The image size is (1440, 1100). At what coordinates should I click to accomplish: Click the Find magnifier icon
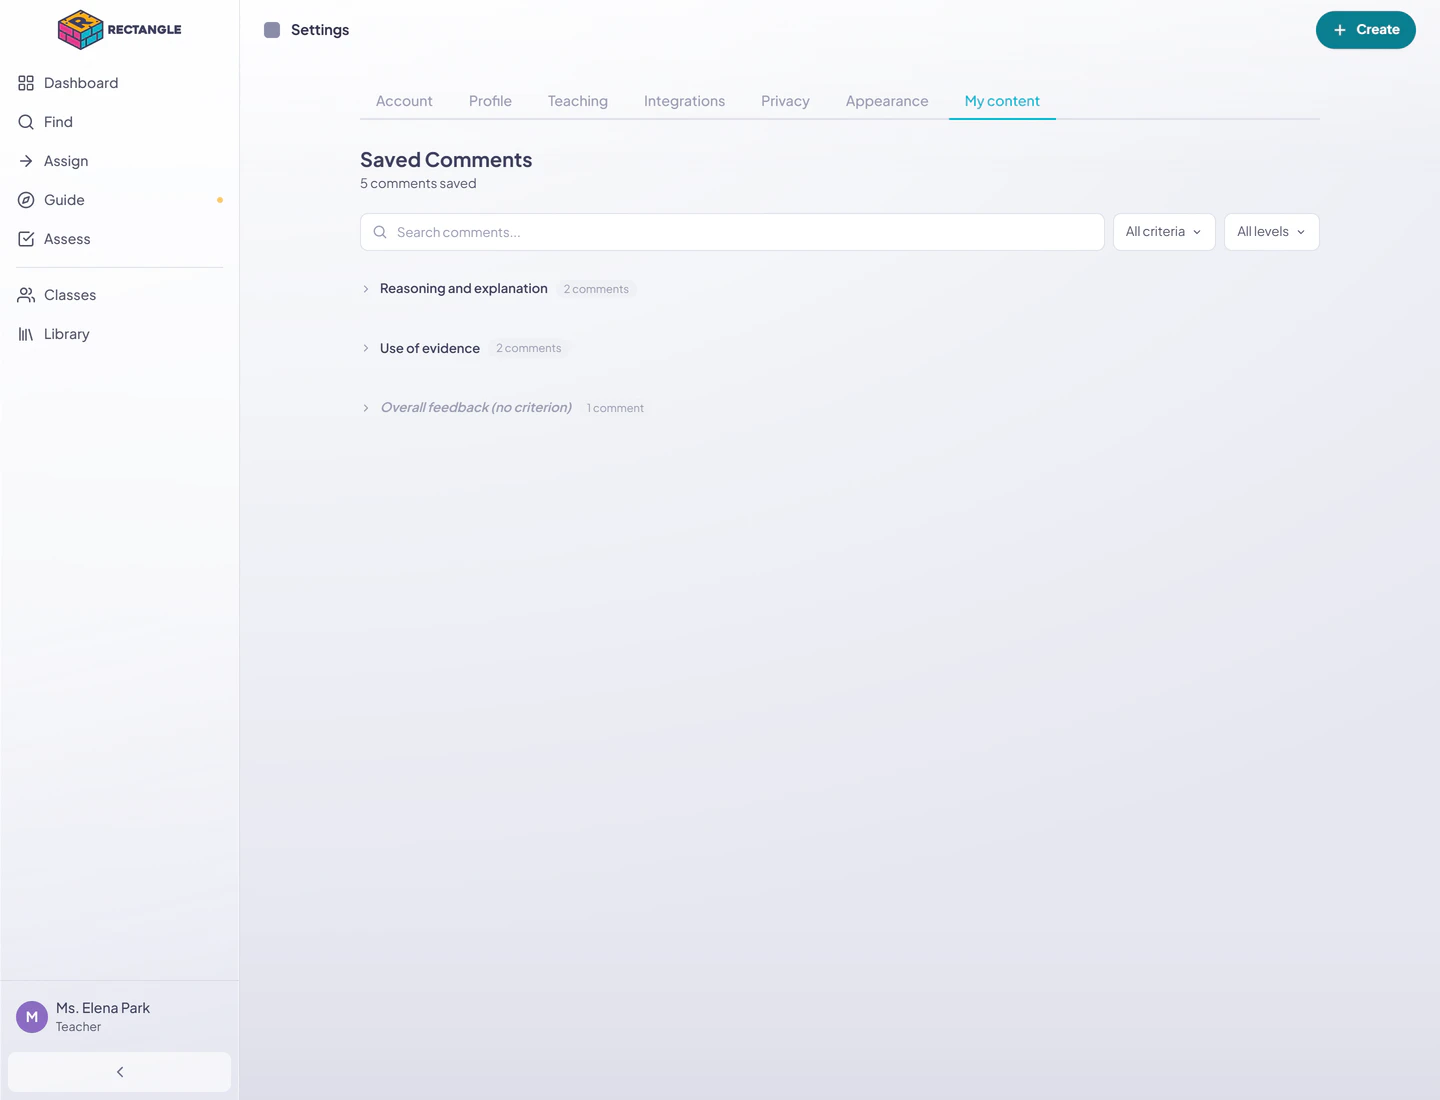[26, 122]
